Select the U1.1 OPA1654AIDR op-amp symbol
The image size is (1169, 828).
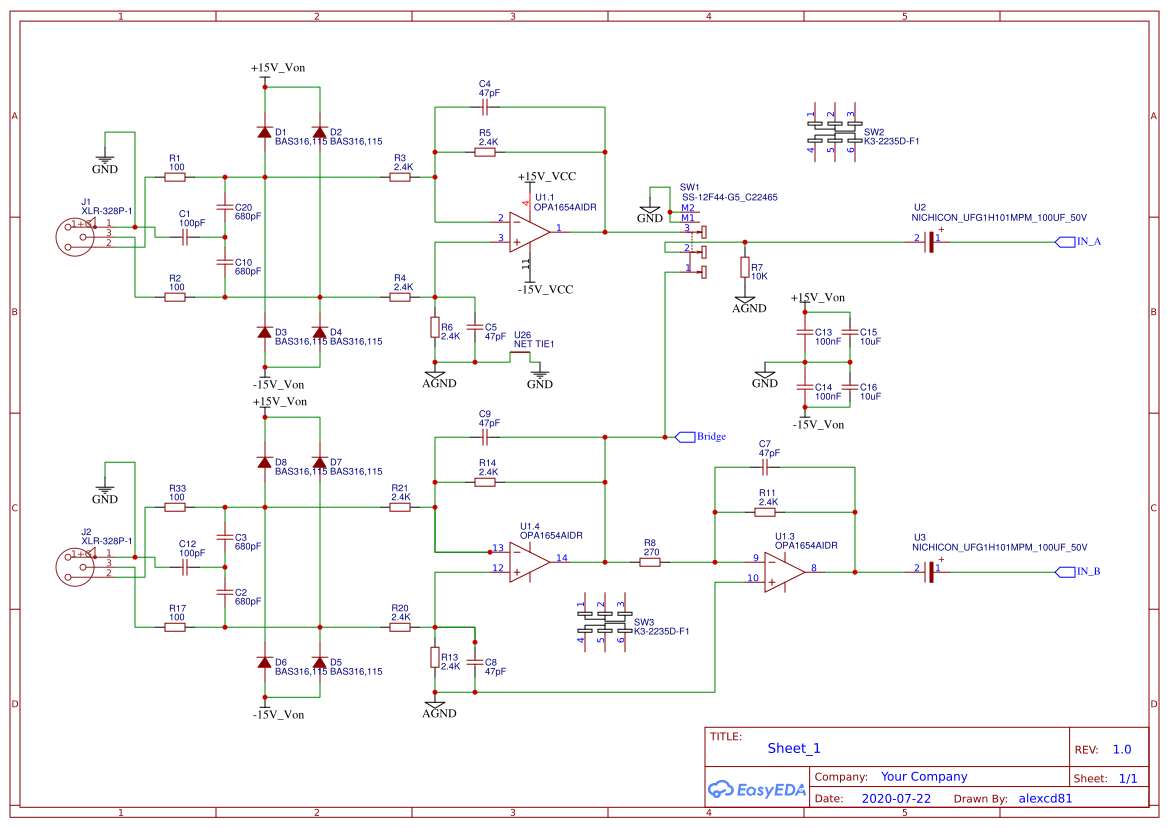pos(525,232)
